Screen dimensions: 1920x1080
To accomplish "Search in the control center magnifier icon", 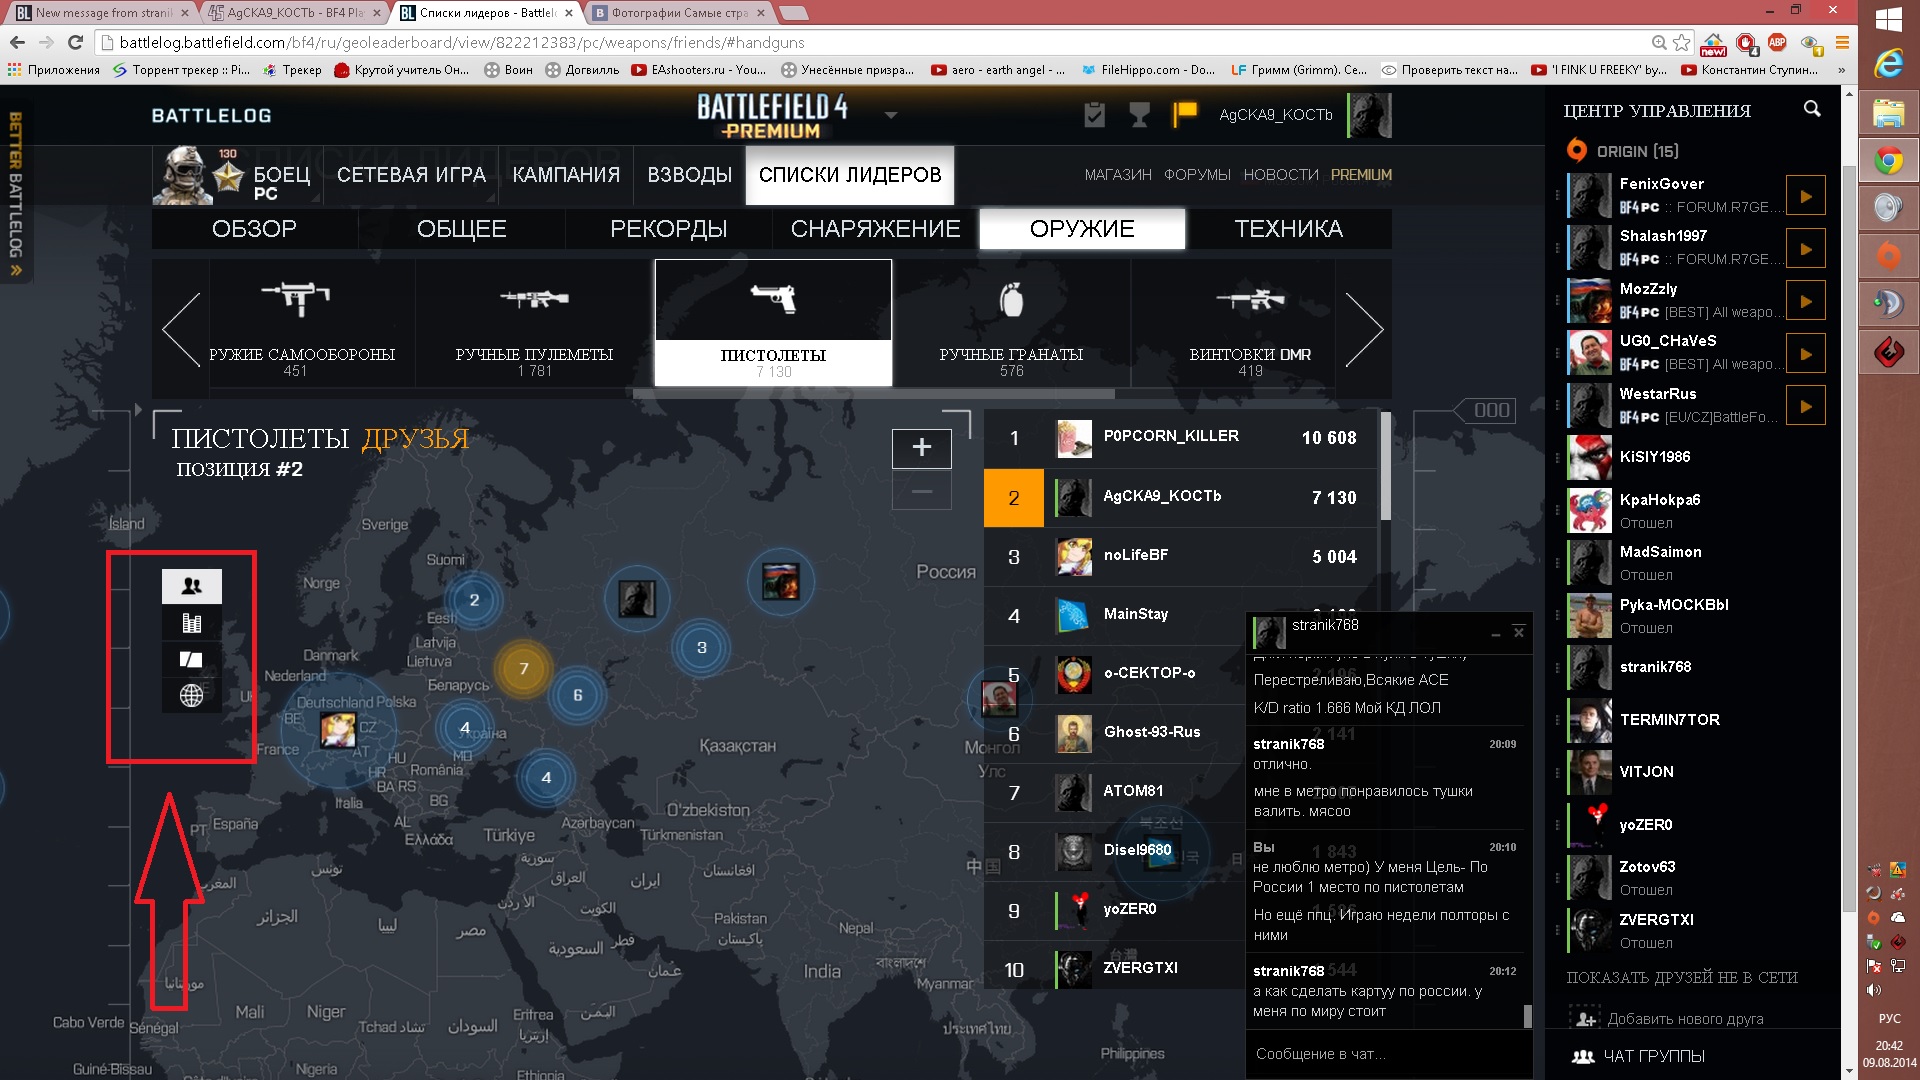I will 1811,109.
